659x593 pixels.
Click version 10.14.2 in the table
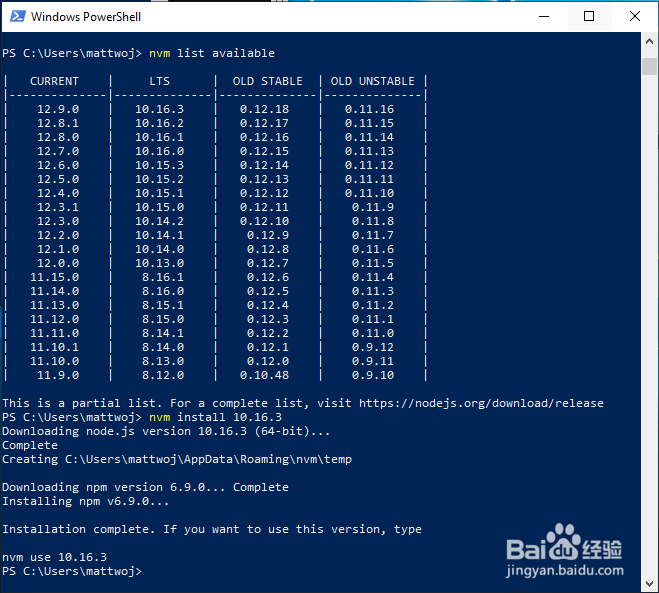coord(159,221)
